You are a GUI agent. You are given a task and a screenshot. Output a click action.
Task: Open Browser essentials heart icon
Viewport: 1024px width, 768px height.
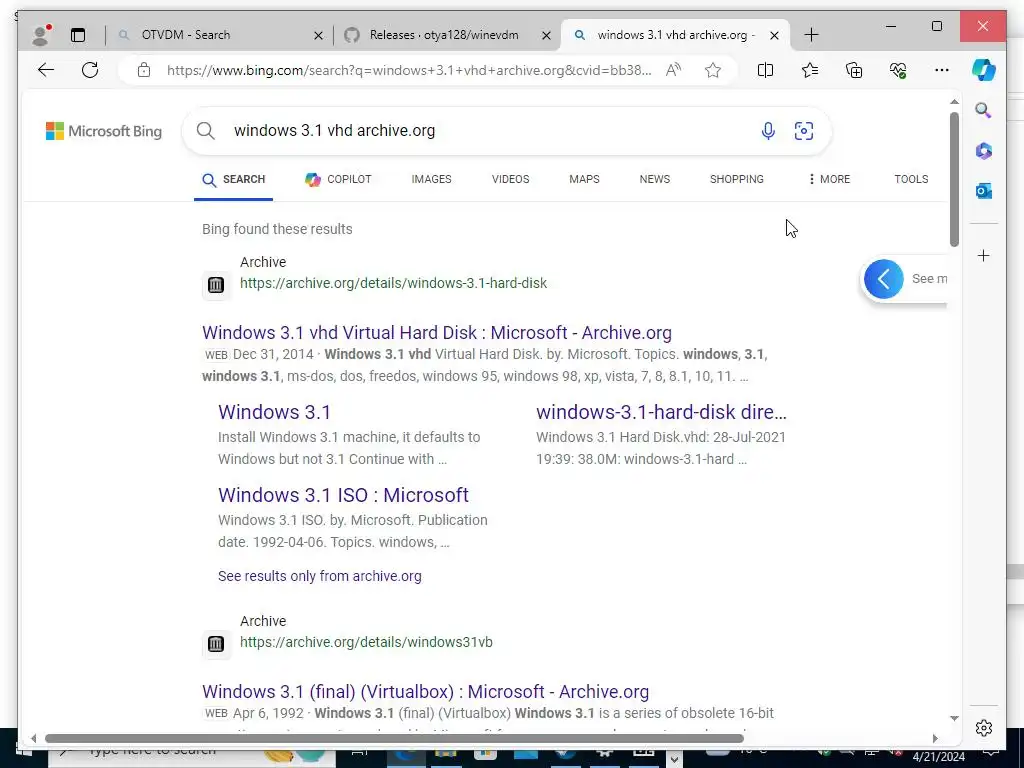(898, 70)
